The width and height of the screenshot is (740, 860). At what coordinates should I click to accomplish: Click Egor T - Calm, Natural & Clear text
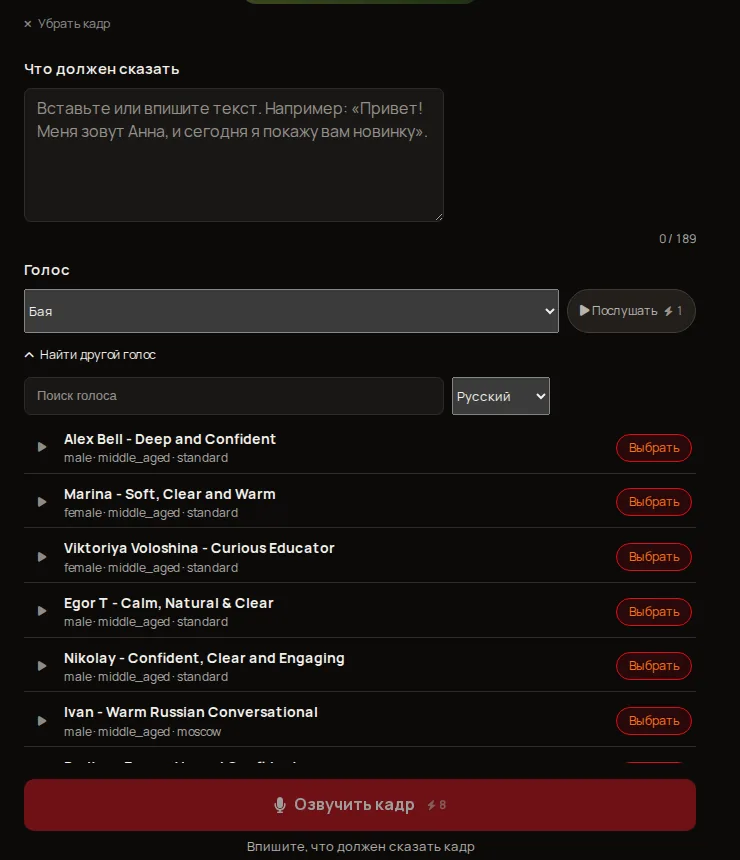[x=168, y=603]
